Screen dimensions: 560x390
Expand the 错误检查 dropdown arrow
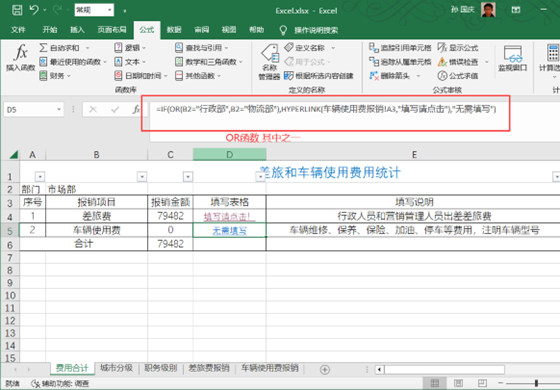pos(486,62)
